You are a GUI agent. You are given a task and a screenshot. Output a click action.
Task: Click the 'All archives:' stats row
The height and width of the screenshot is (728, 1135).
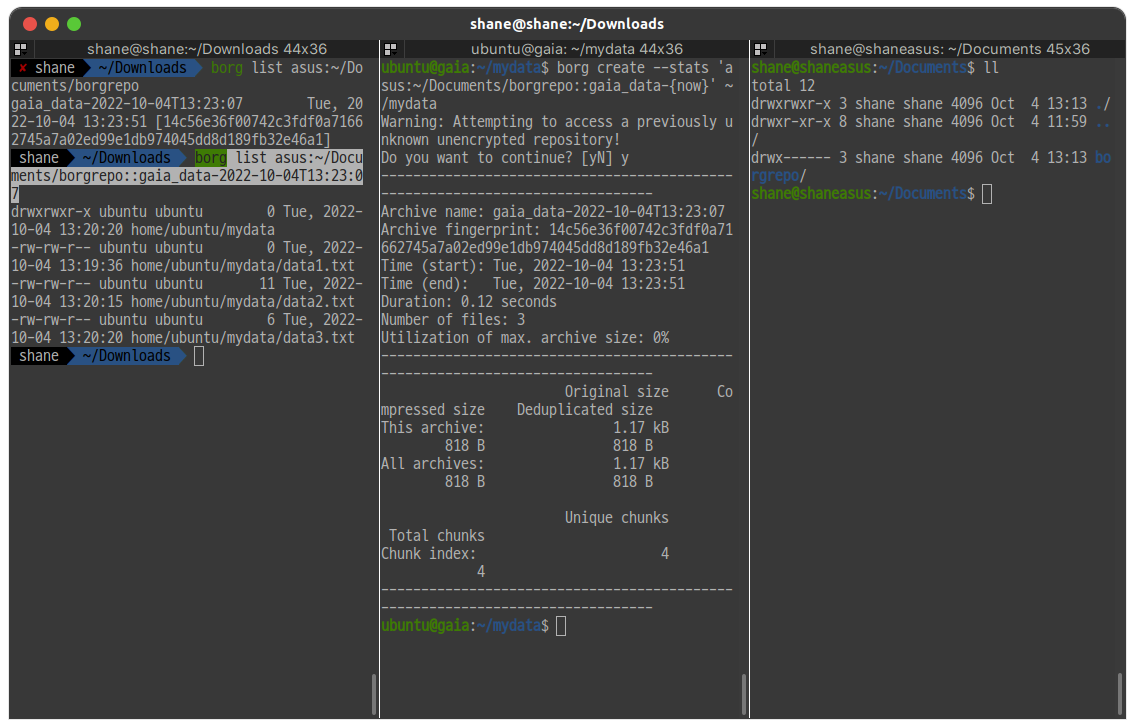coord(525,473)
